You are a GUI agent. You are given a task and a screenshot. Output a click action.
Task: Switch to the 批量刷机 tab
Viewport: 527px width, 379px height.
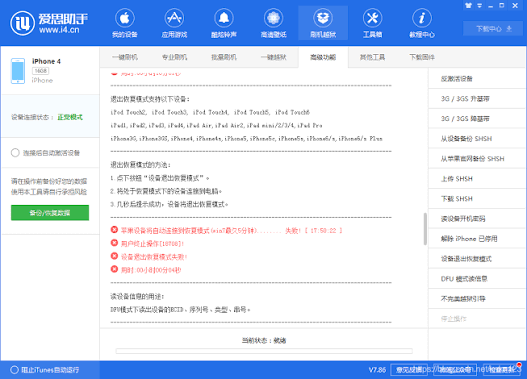224,57
